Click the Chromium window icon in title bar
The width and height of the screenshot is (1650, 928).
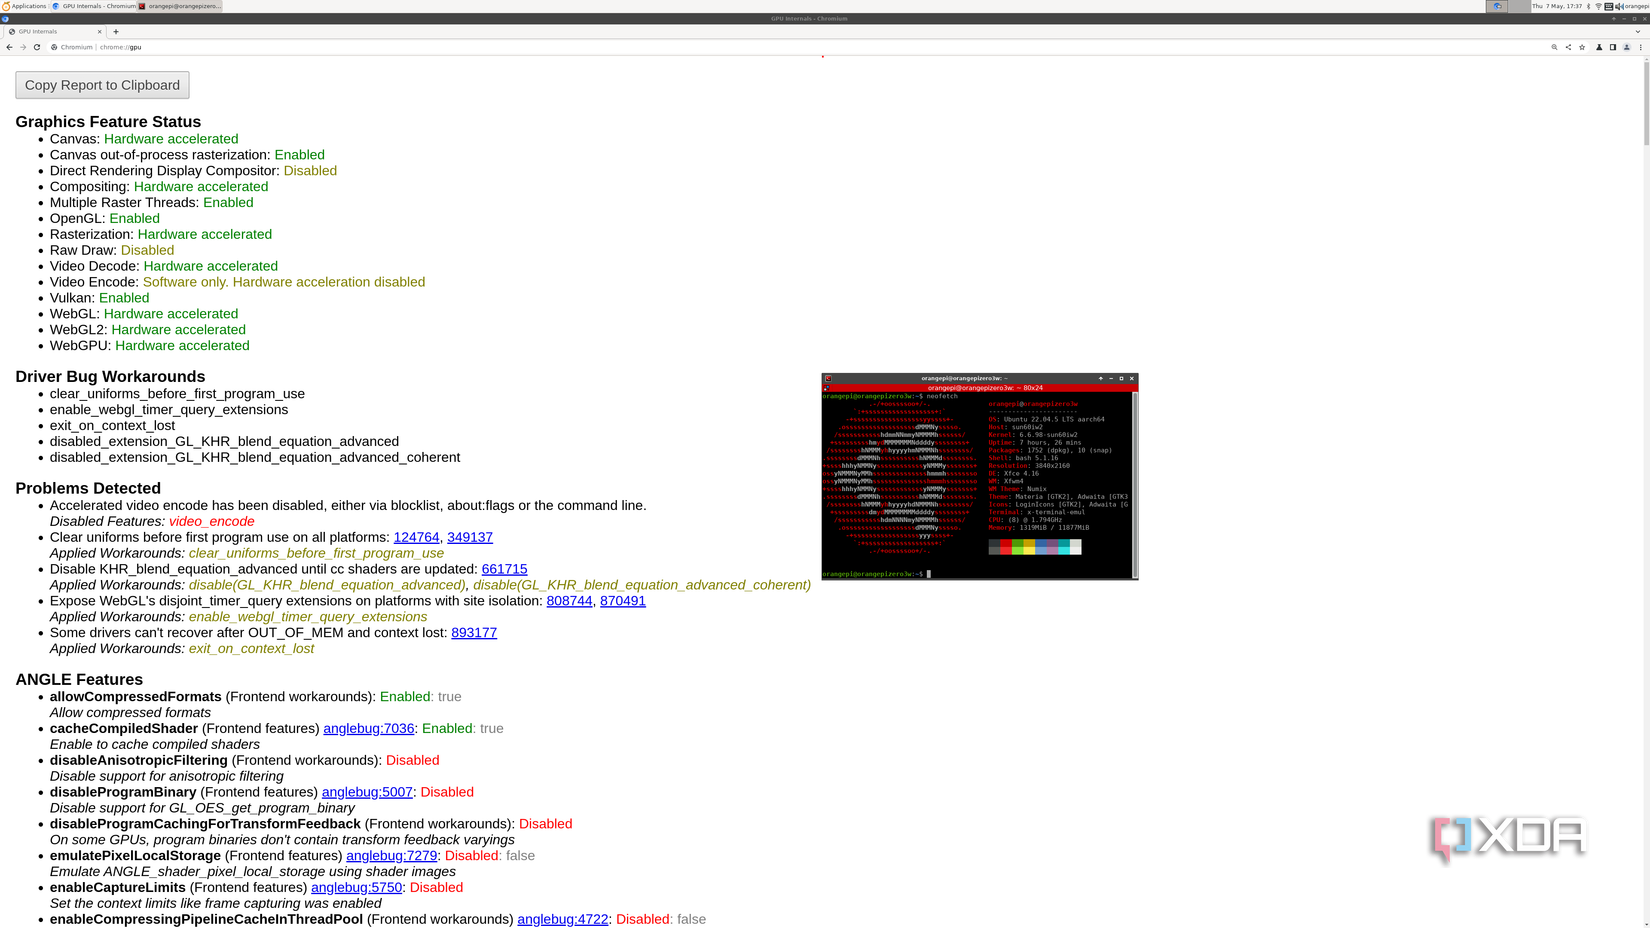pyautogui.click(x=5, y=18)
